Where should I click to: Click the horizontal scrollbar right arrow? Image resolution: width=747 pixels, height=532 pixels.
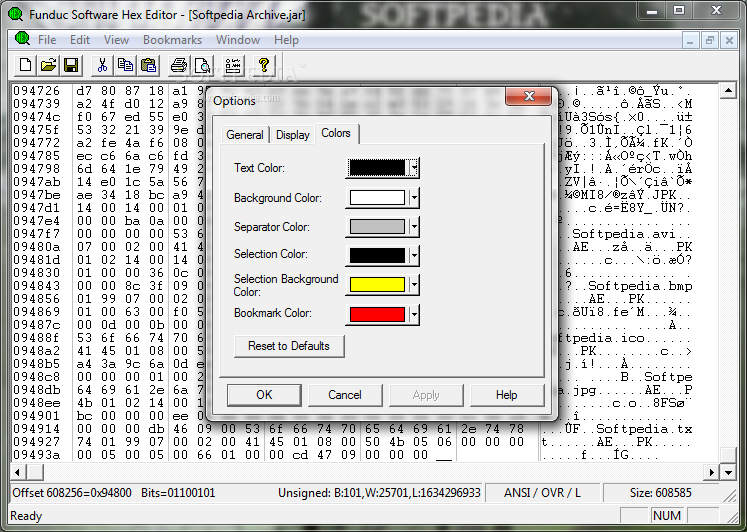pos(711,472)
